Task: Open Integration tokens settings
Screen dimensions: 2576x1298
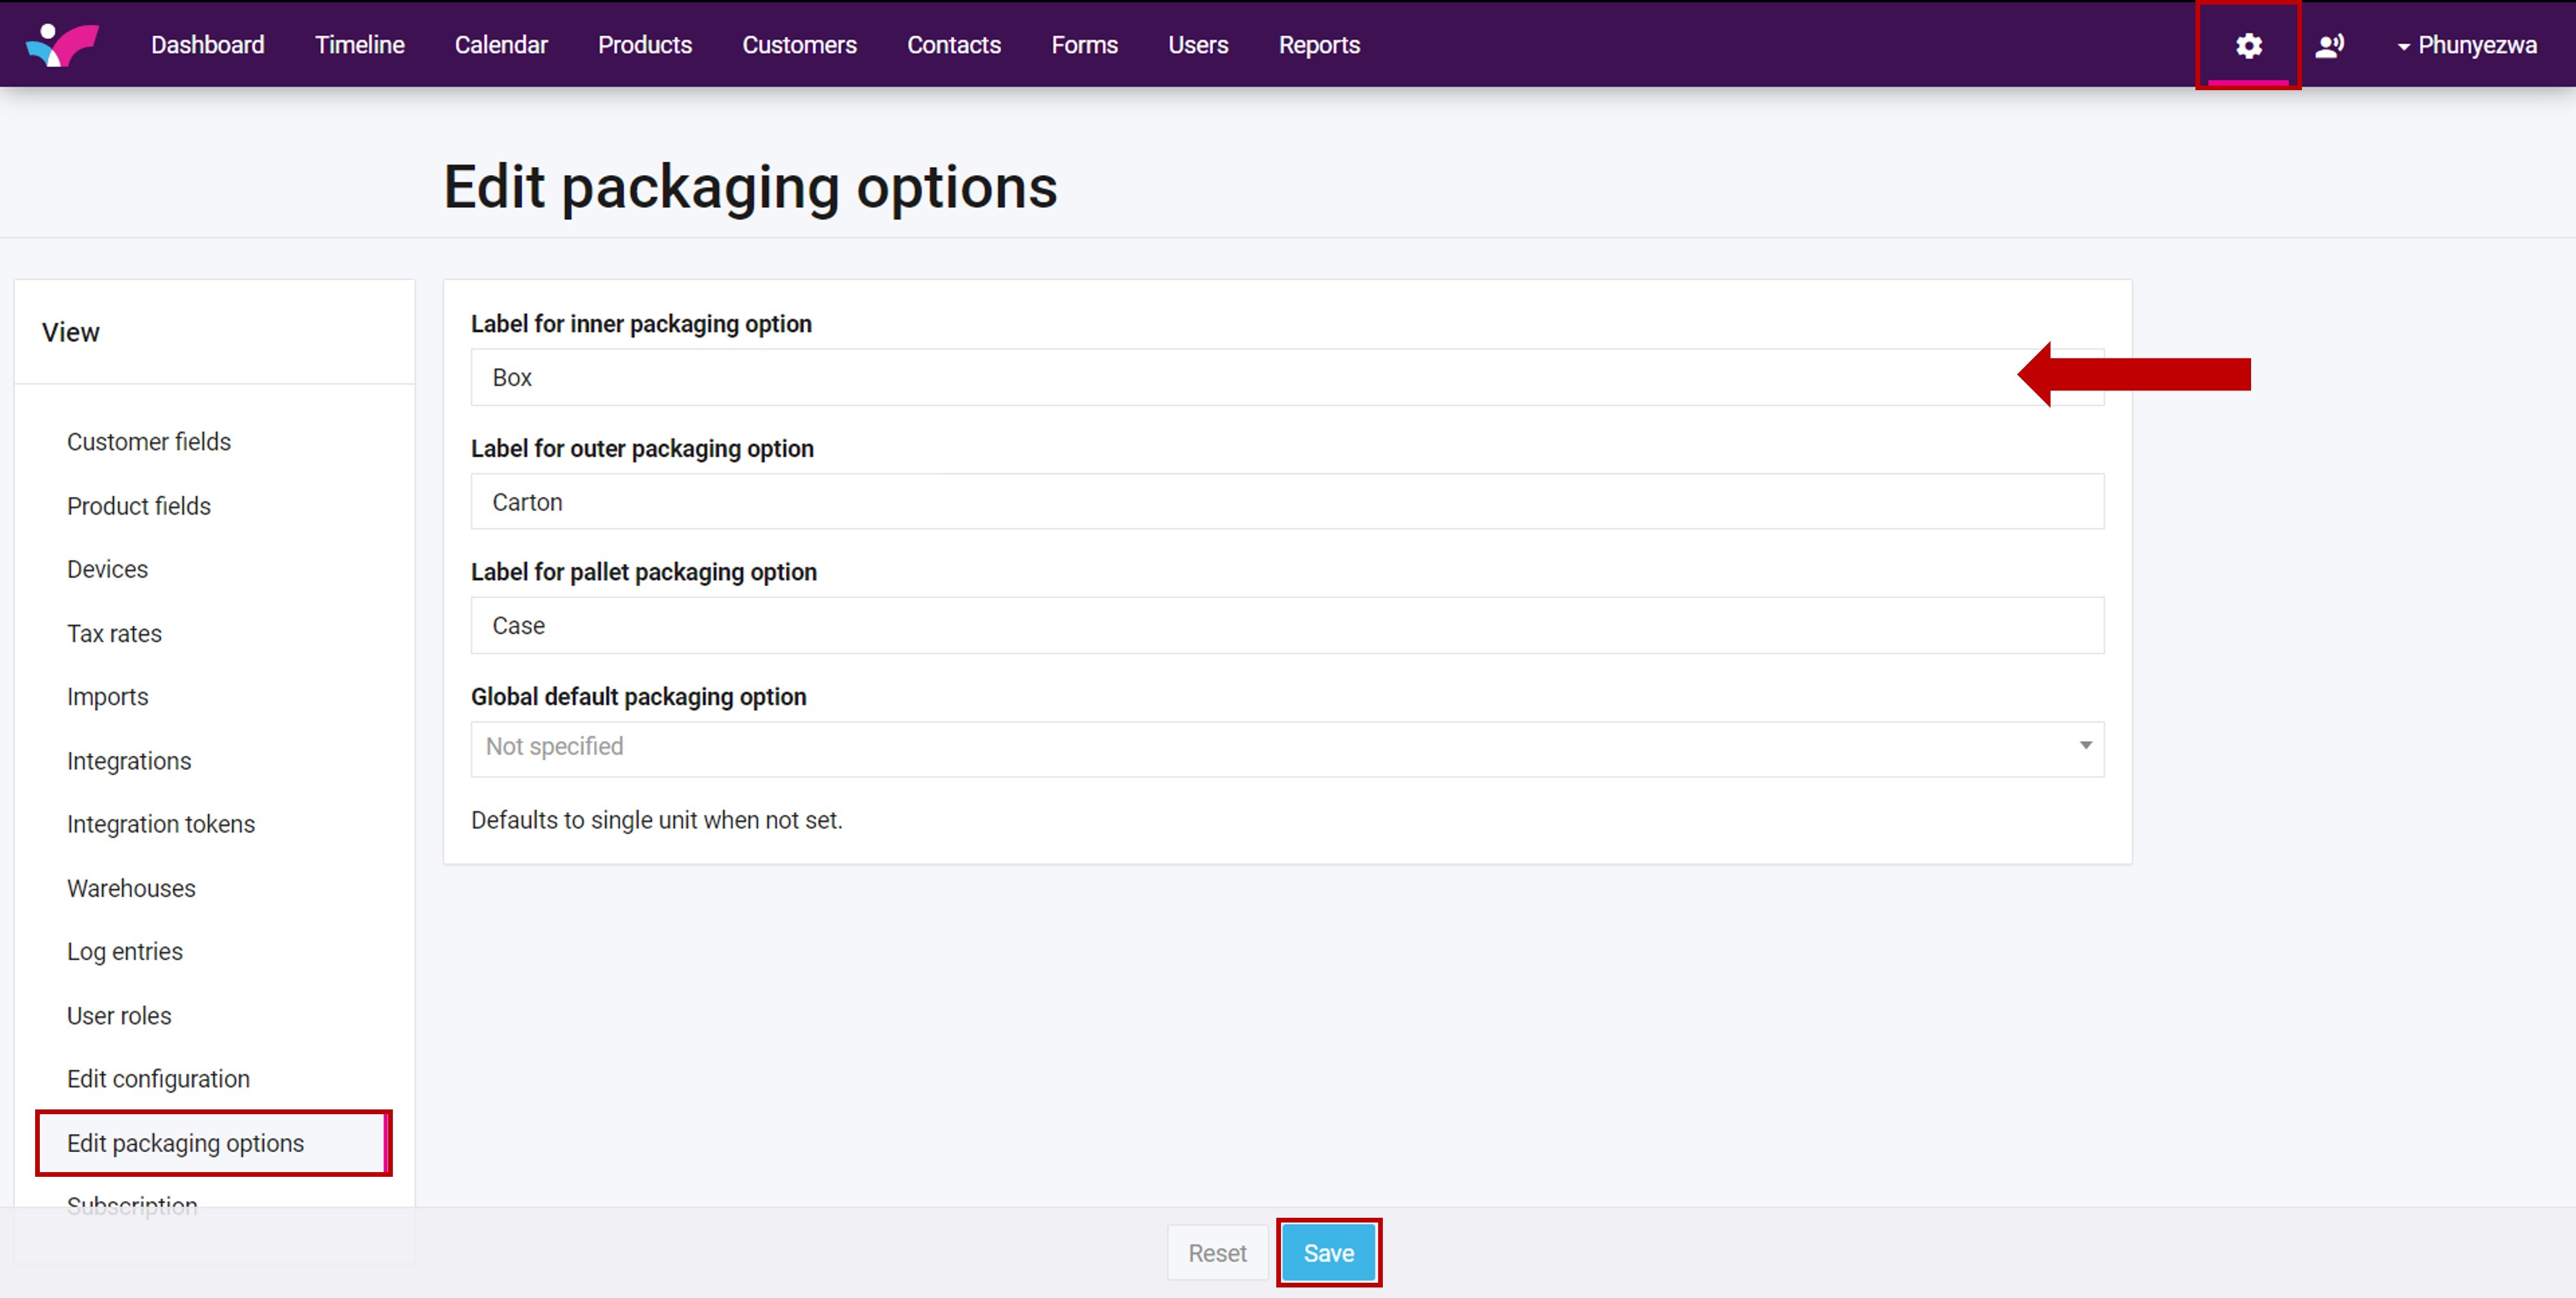Action: pos(160,824)
